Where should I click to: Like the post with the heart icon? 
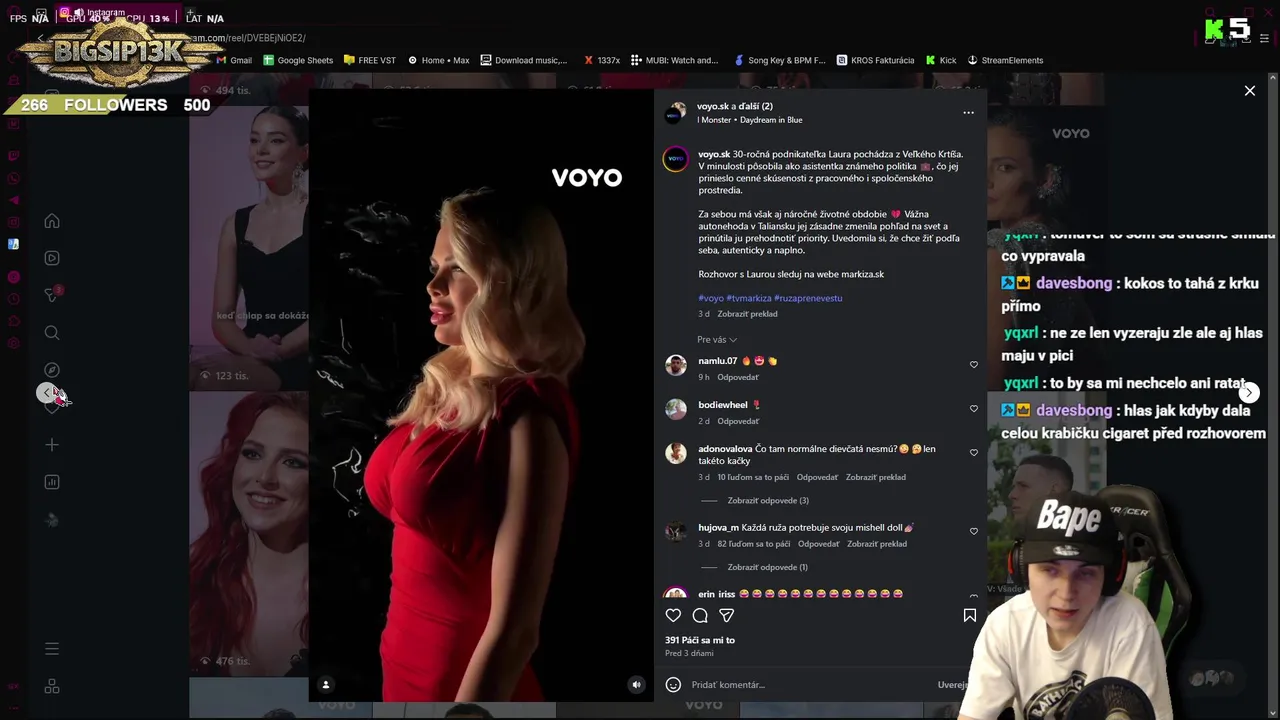pos(673,616)
